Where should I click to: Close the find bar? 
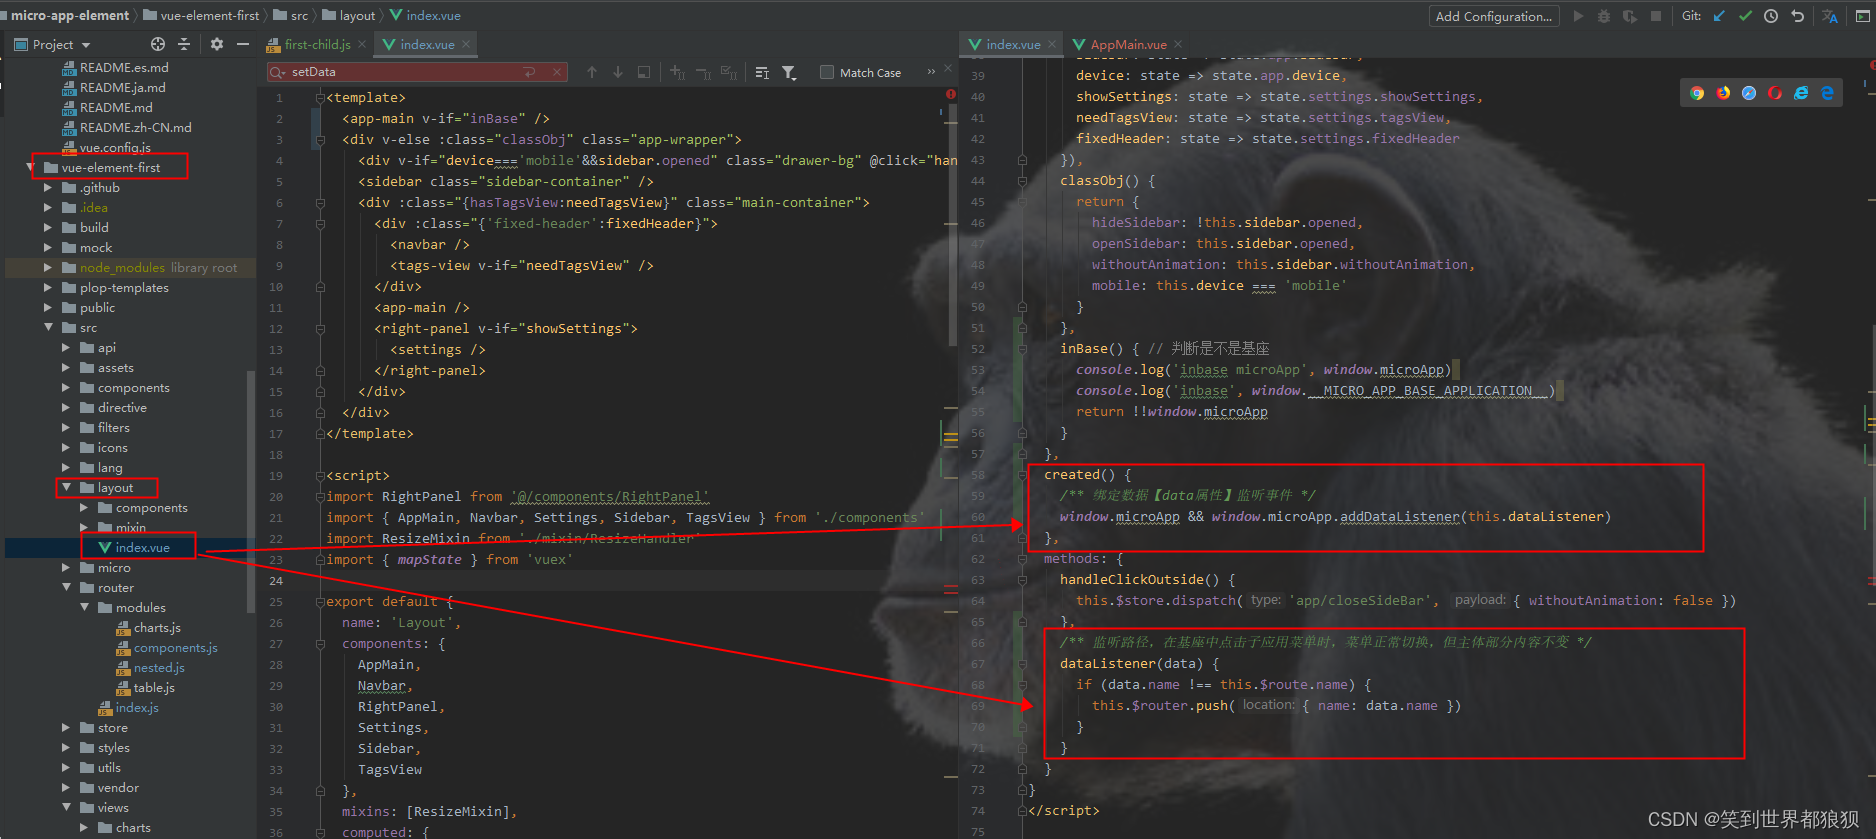tap(948, 69)
